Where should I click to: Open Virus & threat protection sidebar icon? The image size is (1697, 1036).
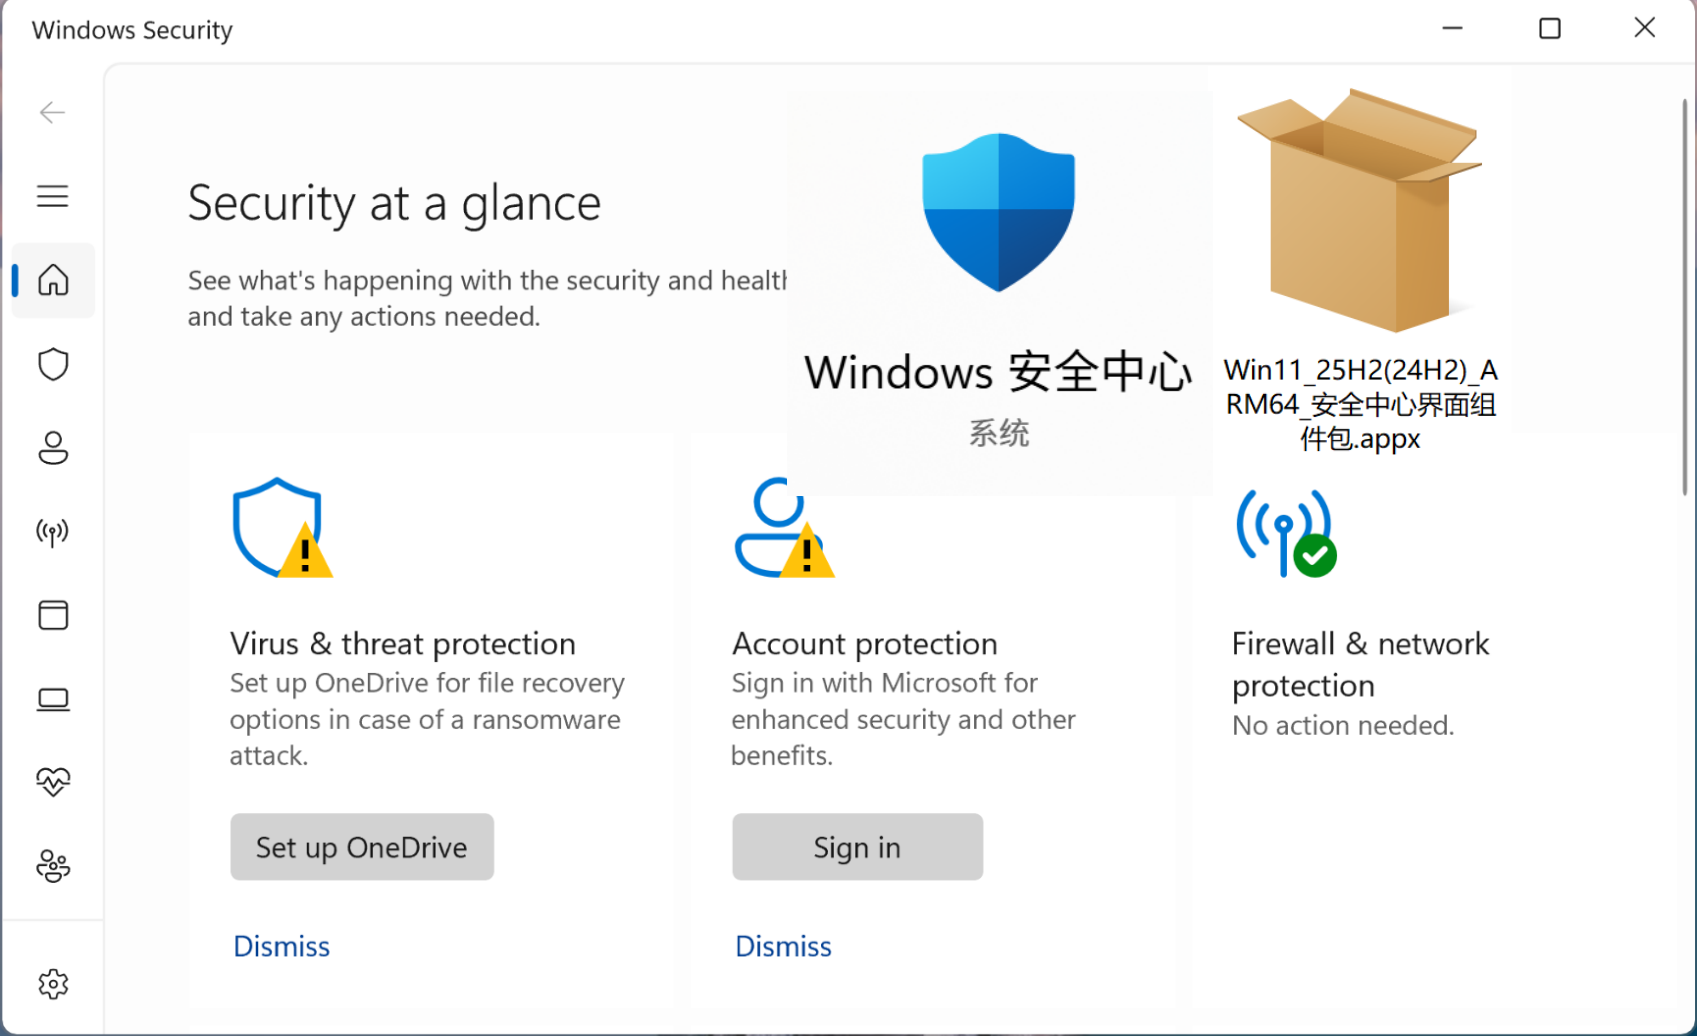point(53,365)
